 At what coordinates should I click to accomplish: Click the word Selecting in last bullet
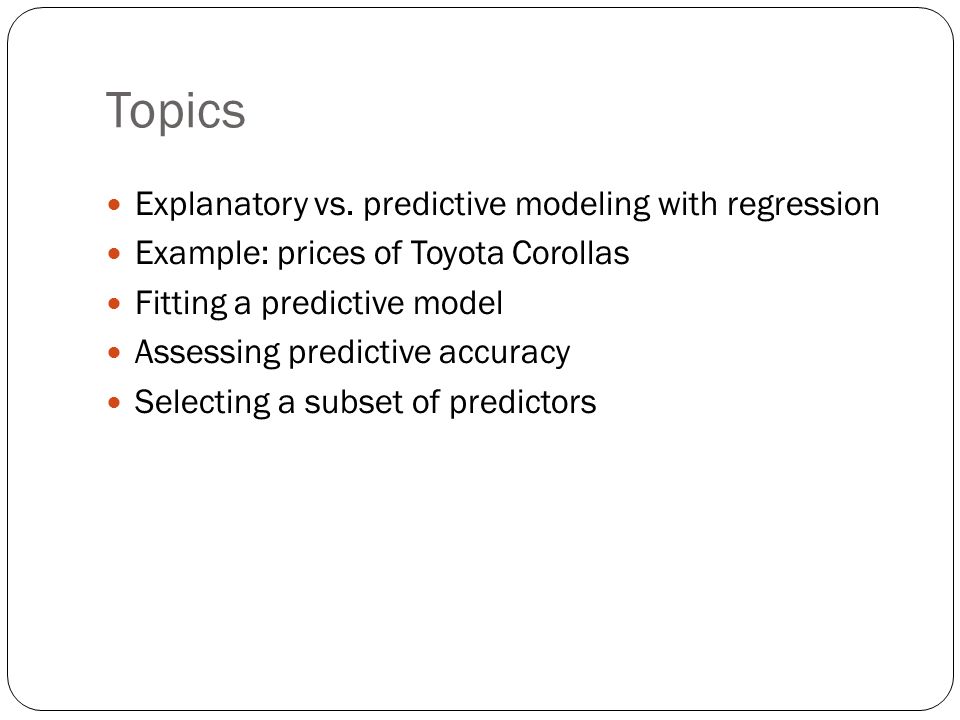[203, 403]
